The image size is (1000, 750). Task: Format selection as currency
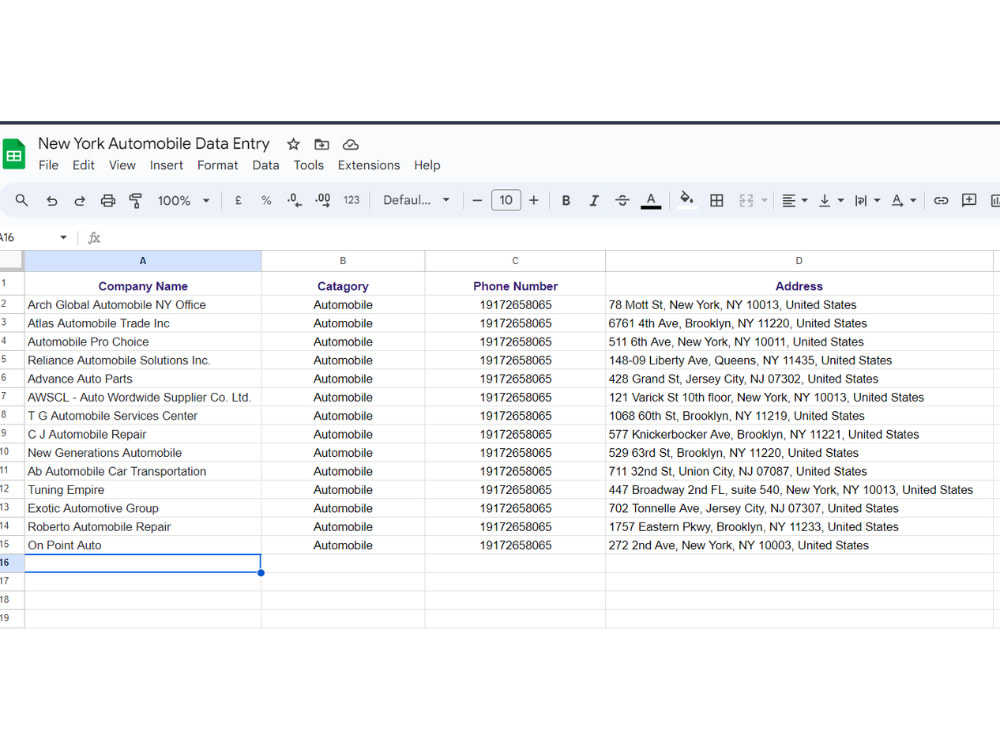pyautogui.click(x=237, y=200)
